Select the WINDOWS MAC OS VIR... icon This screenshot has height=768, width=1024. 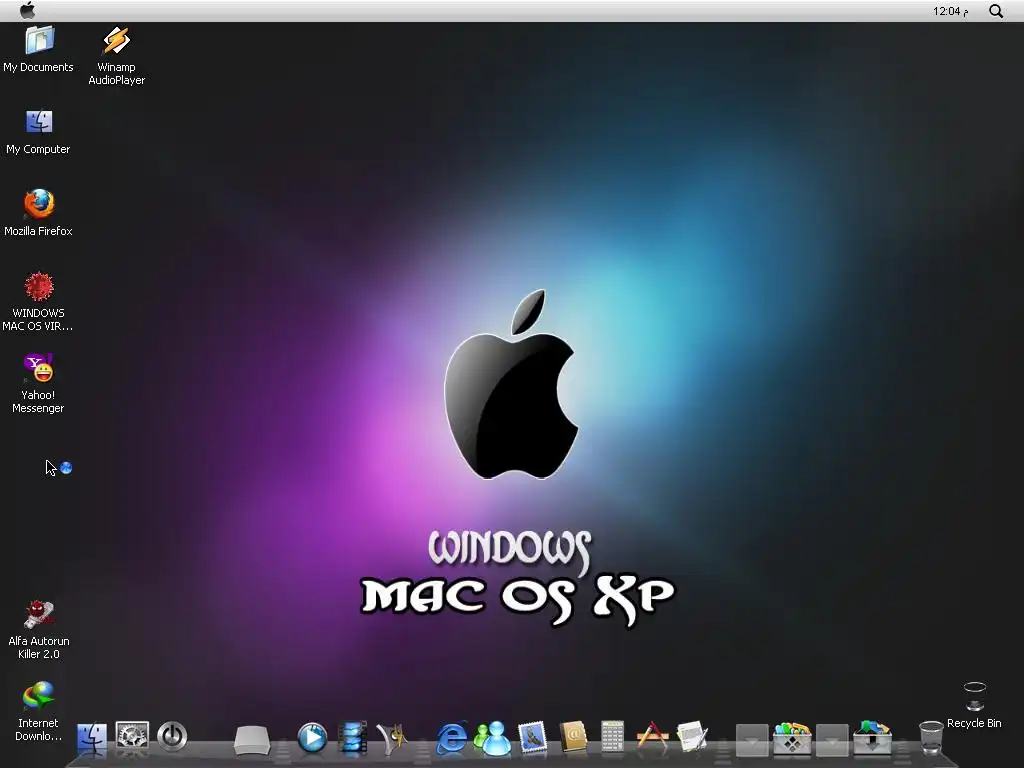pyautogui.click(x=39, y=302)
